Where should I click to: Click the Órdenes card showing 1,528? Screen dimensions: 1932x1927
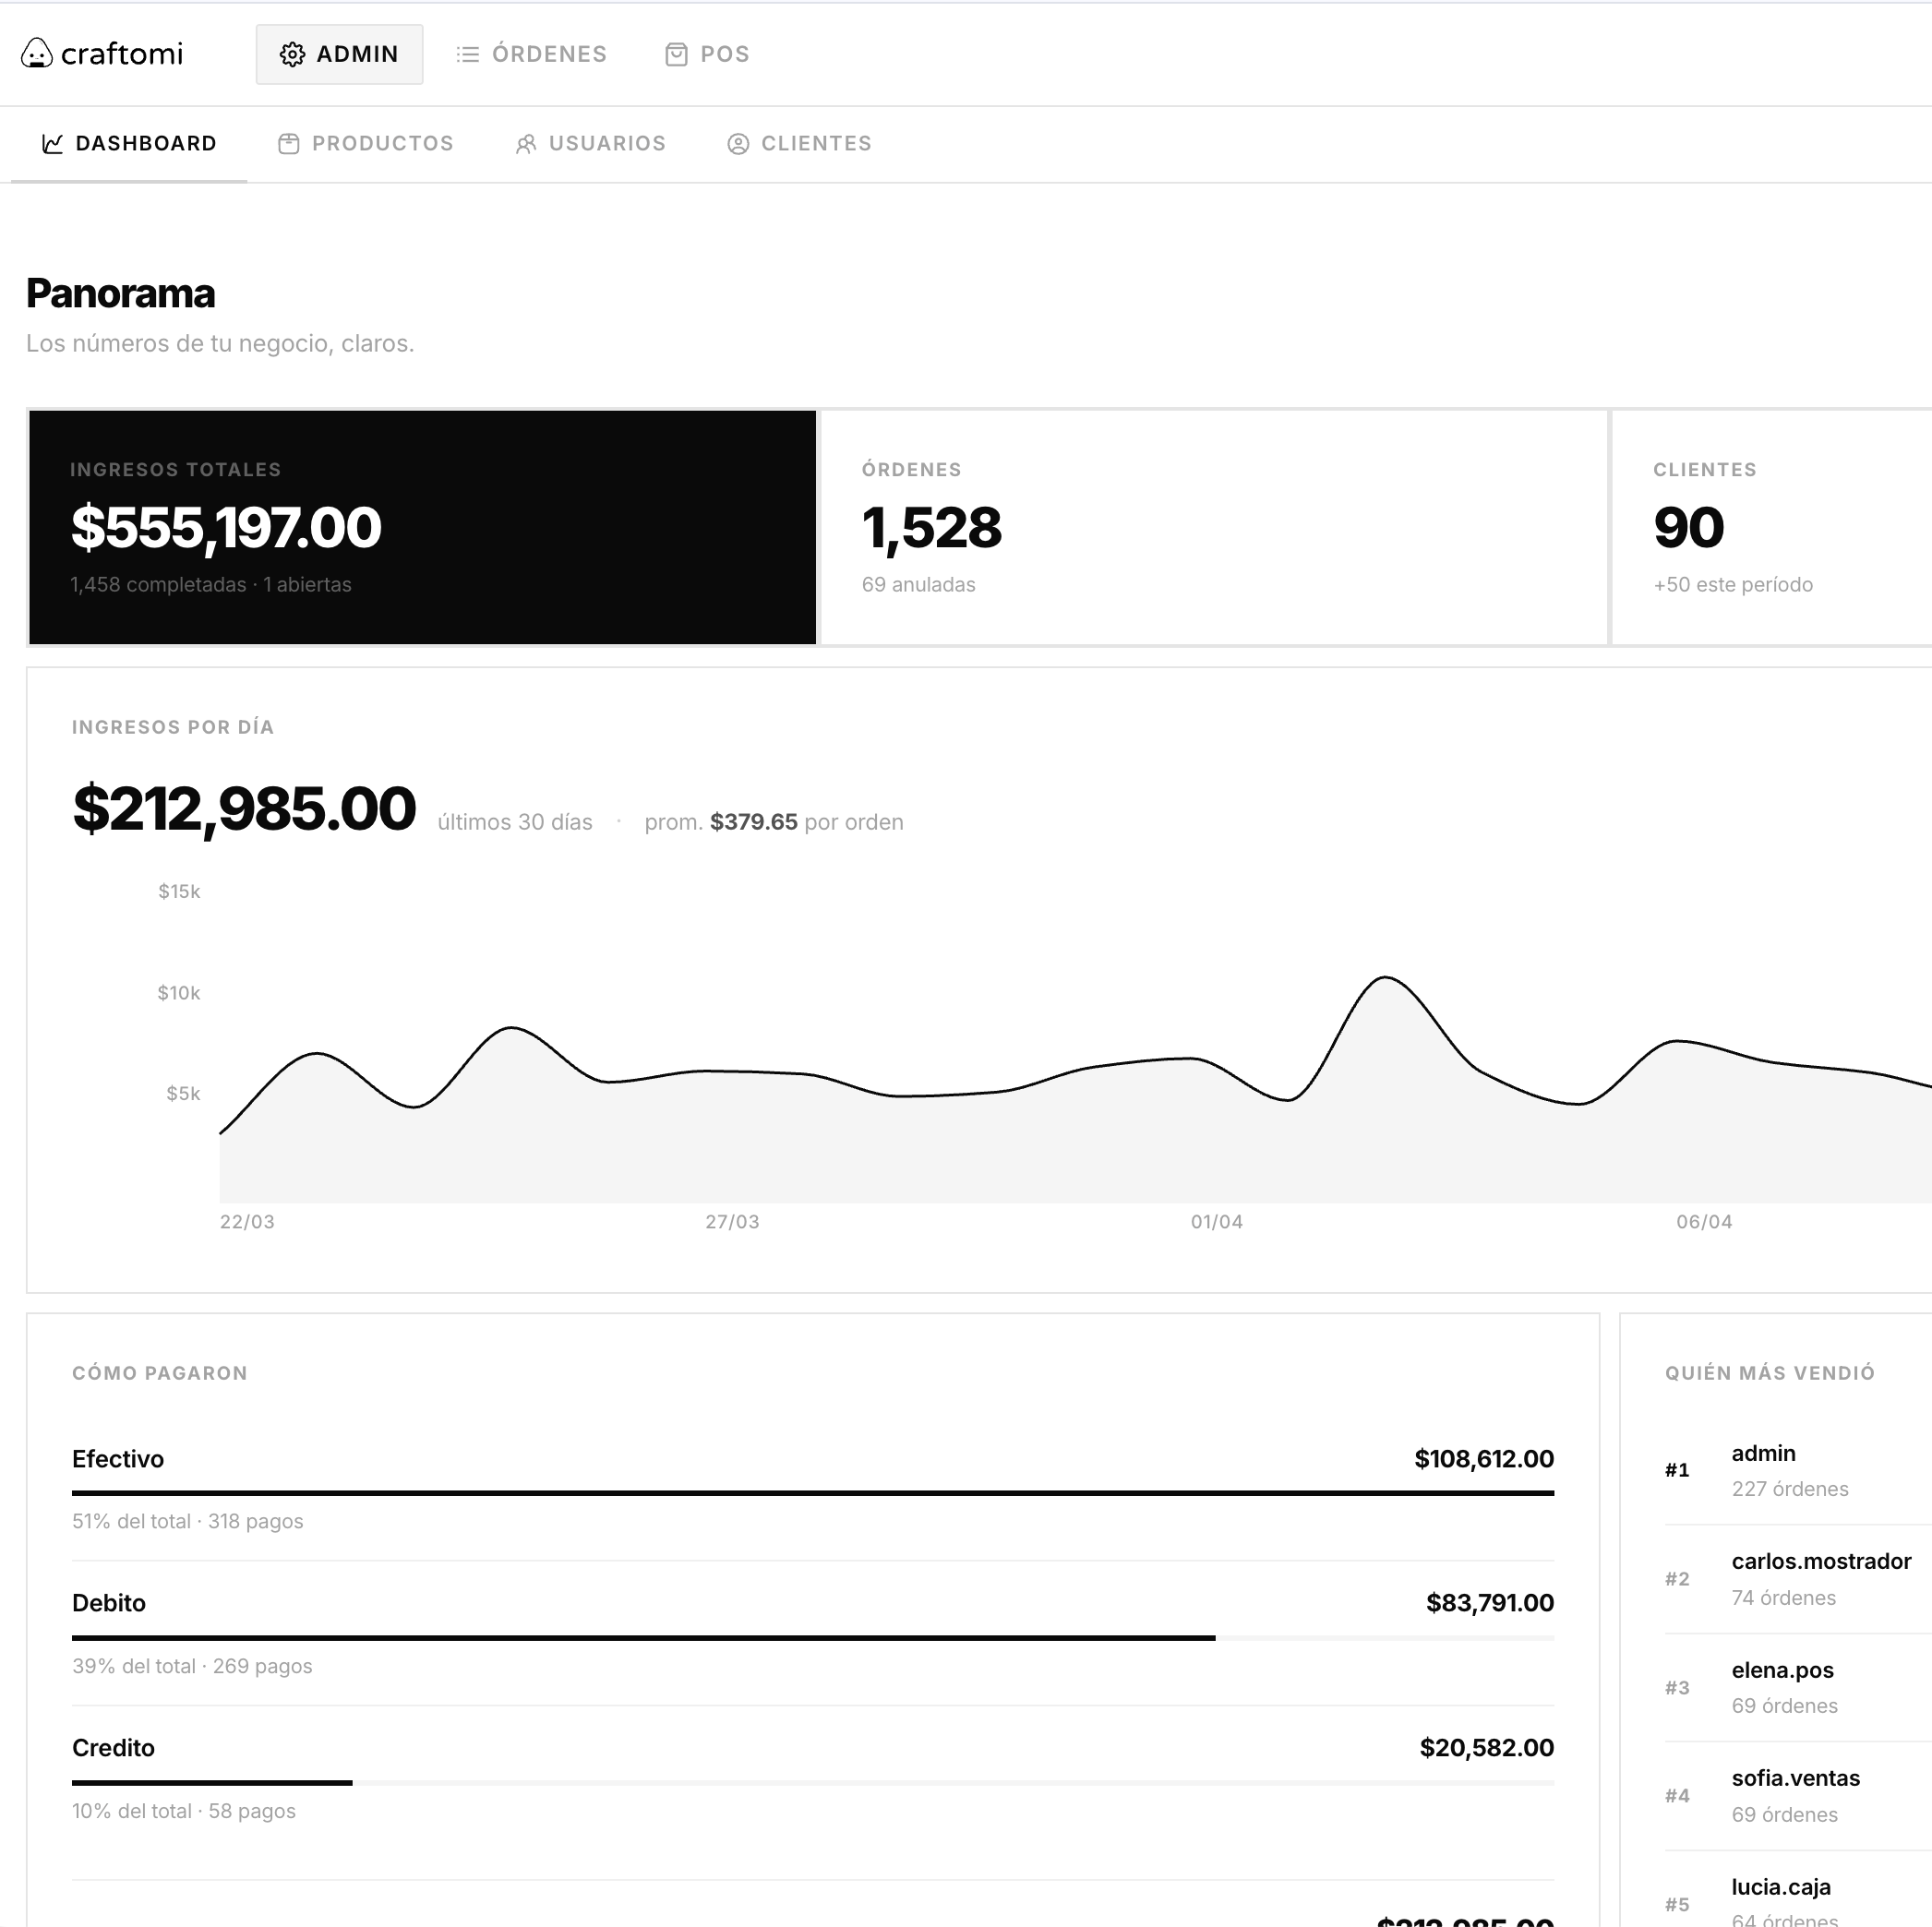1213,527
